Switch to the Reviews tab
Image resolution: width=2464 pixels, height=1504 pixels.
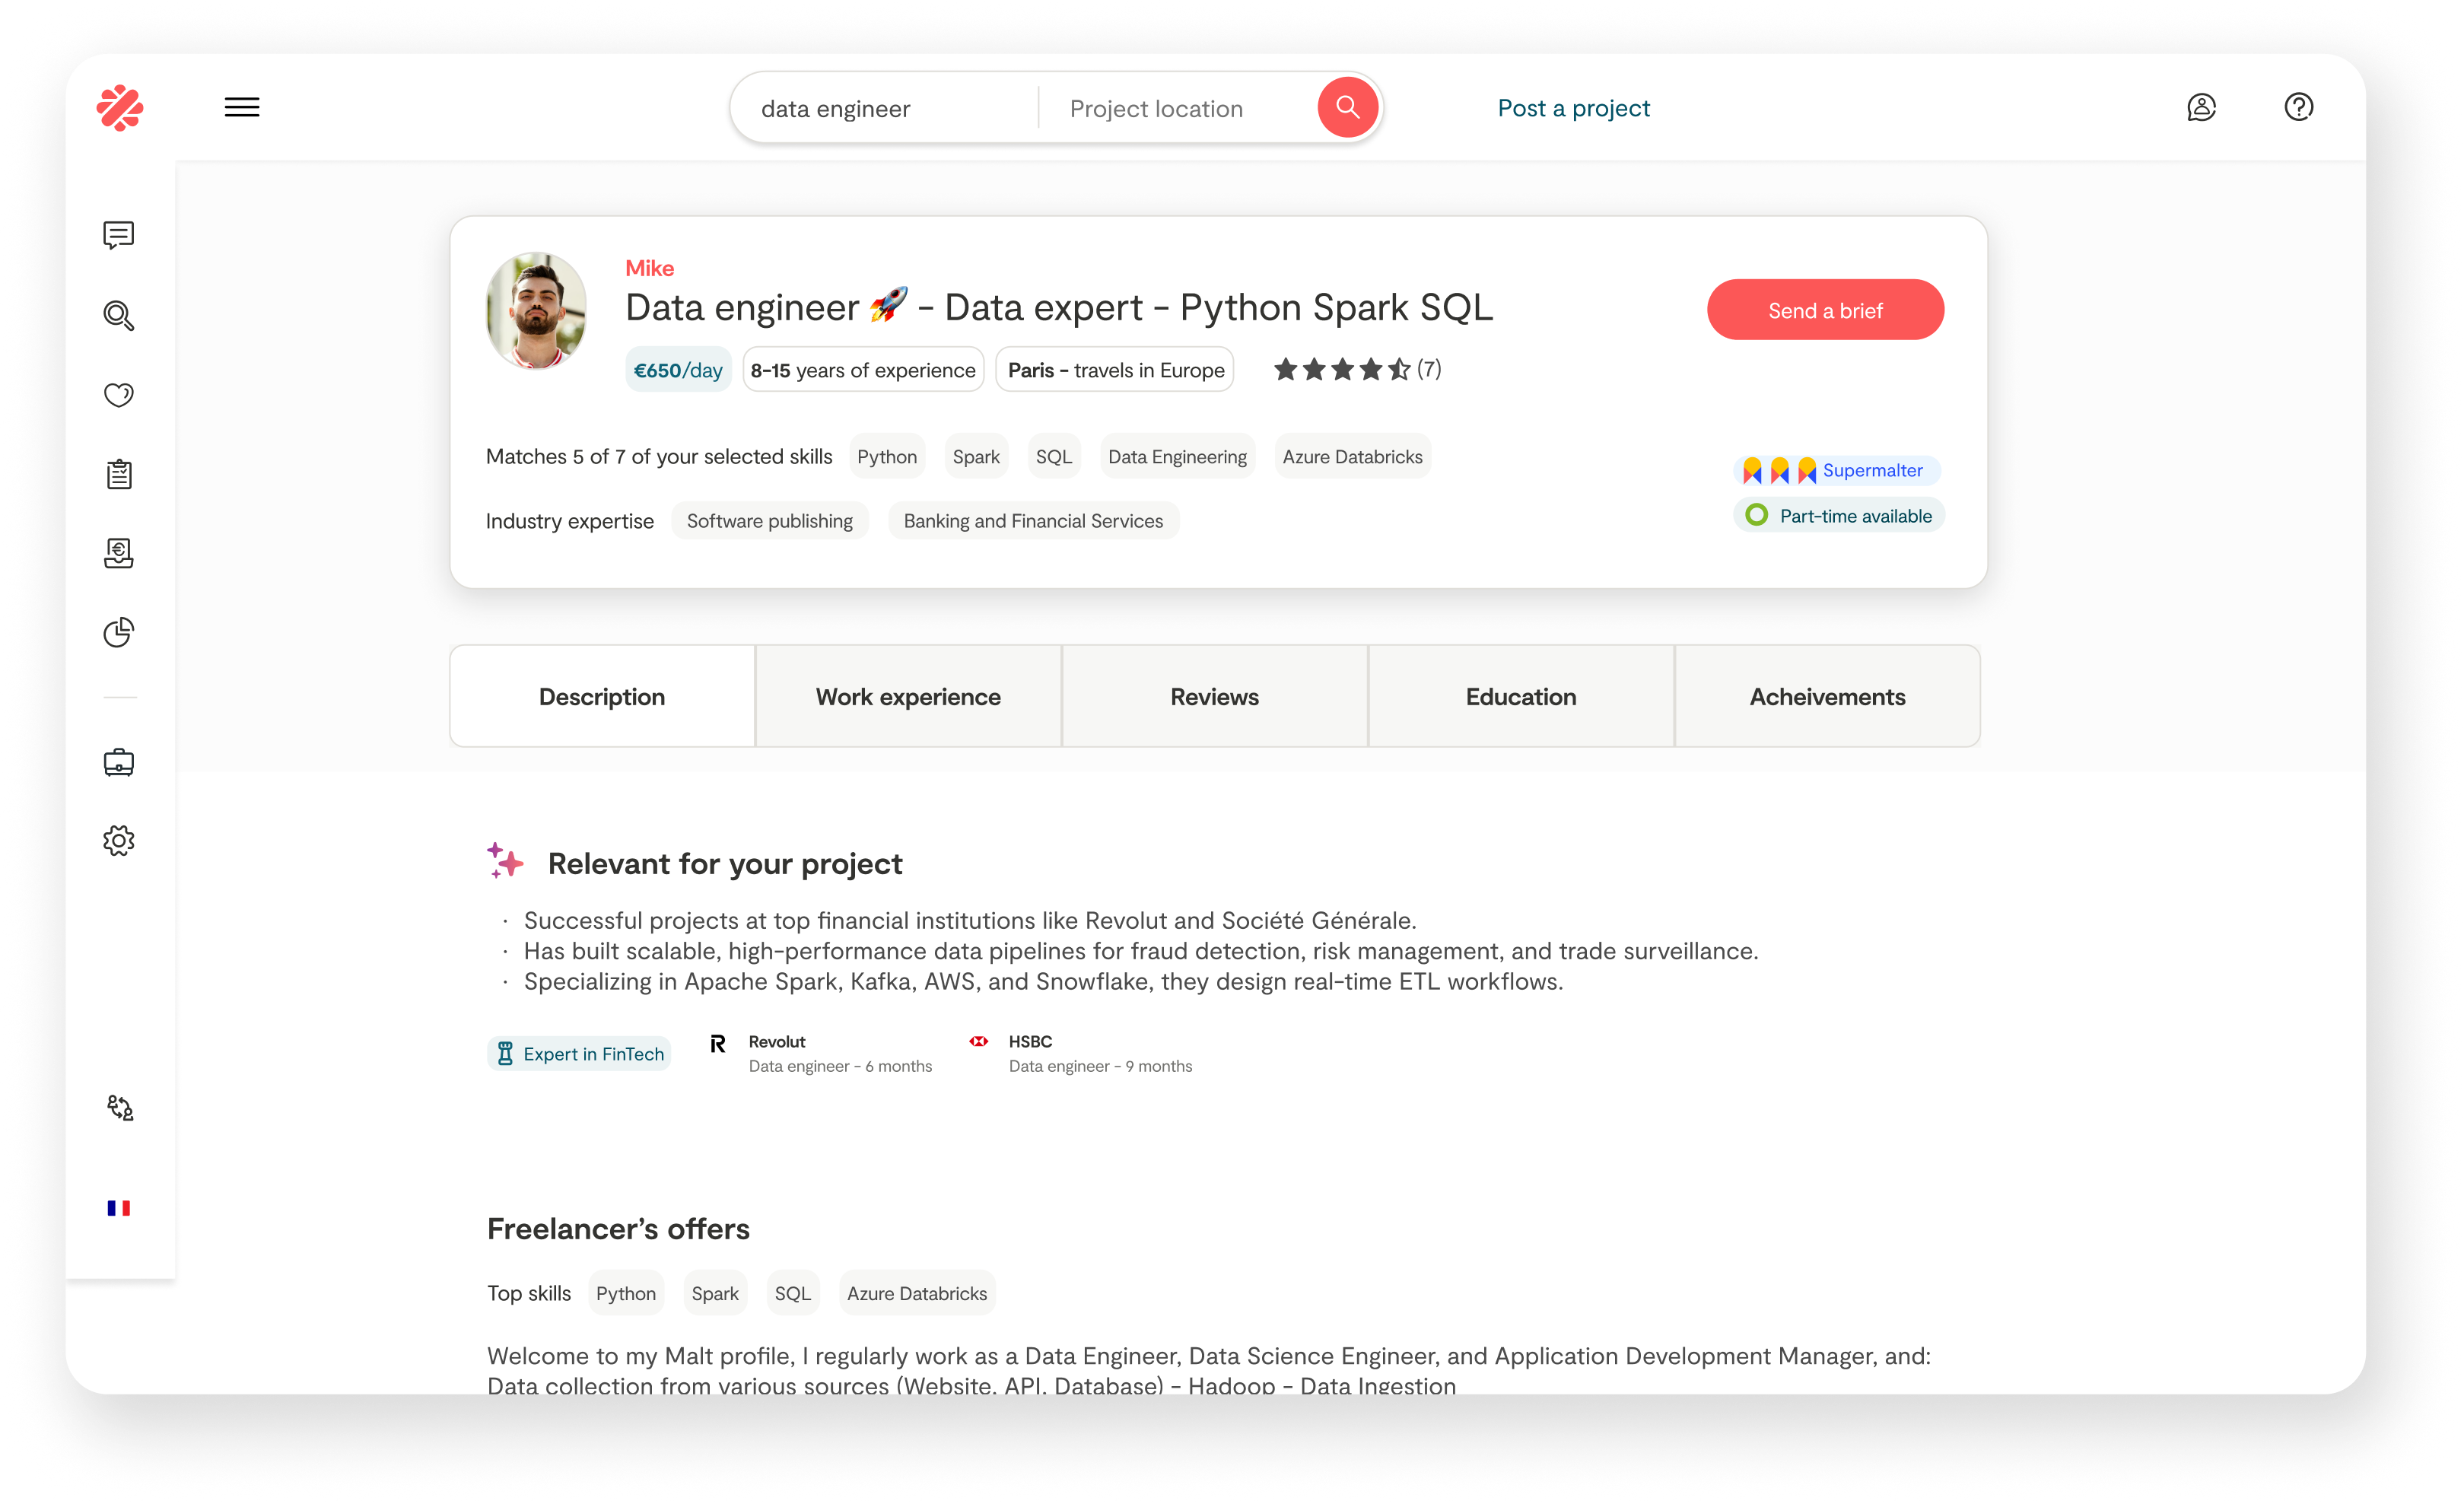1215,697
